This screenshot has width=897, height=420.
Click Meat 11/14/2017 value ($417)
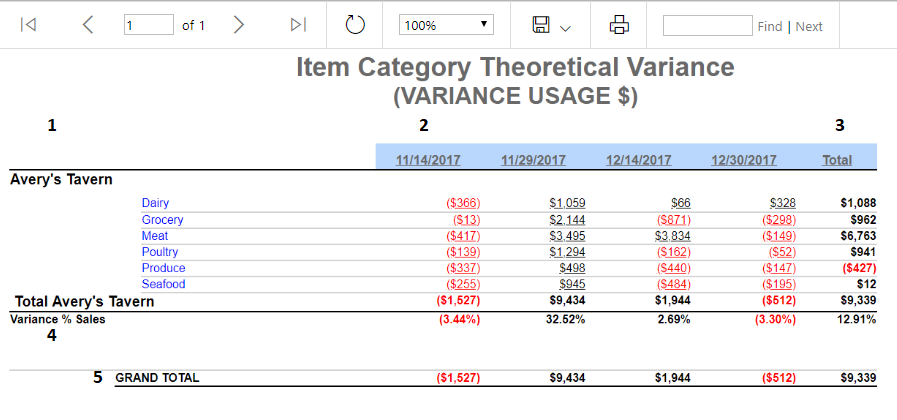[x=463, y=236]
